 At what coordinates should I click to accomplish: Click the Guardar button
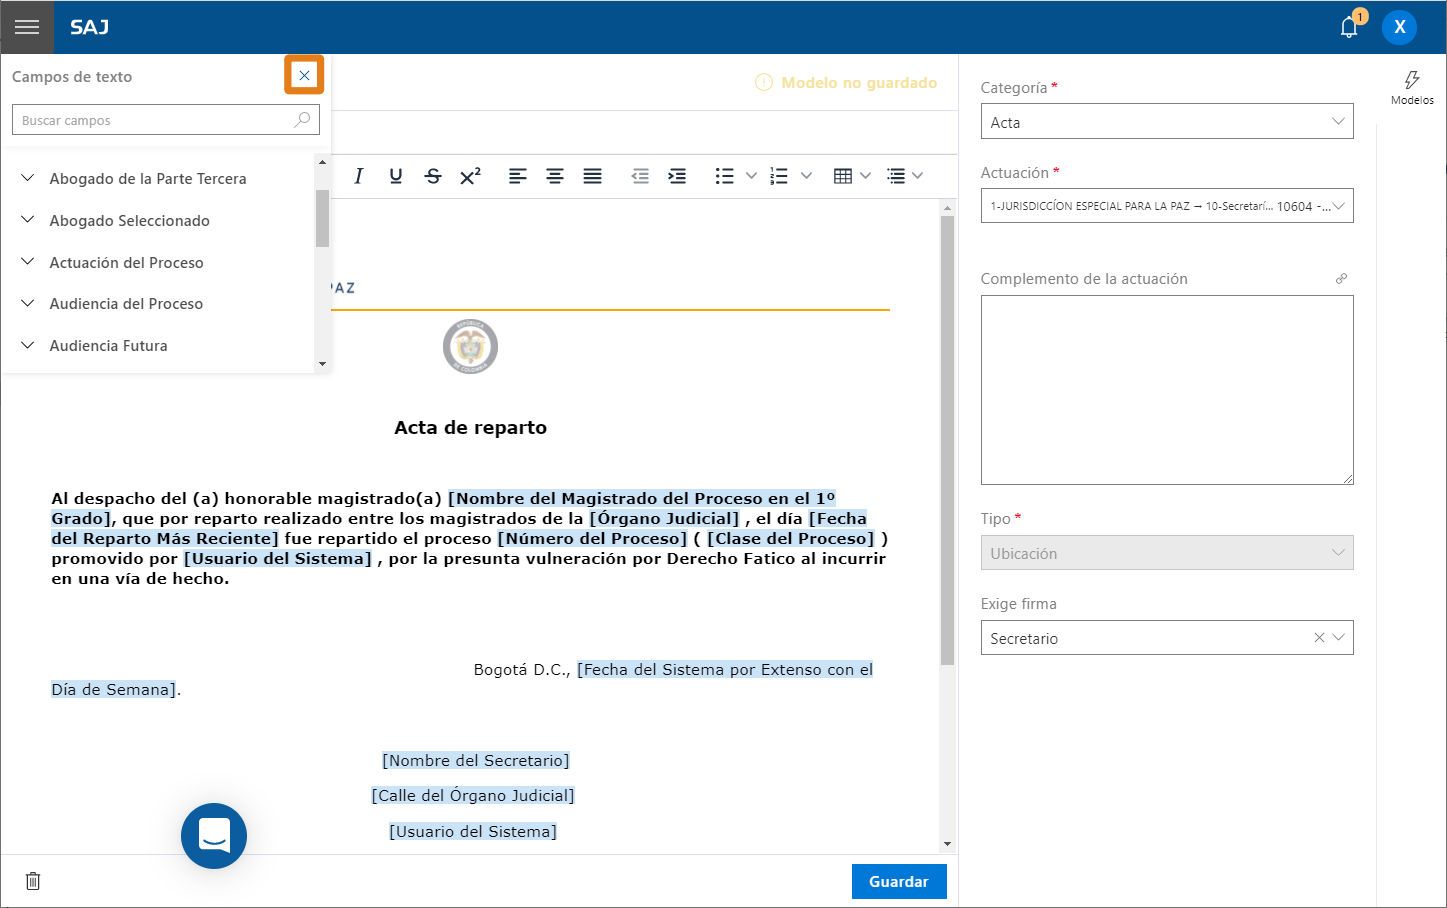pyautogui.click(x=899, y=881)
